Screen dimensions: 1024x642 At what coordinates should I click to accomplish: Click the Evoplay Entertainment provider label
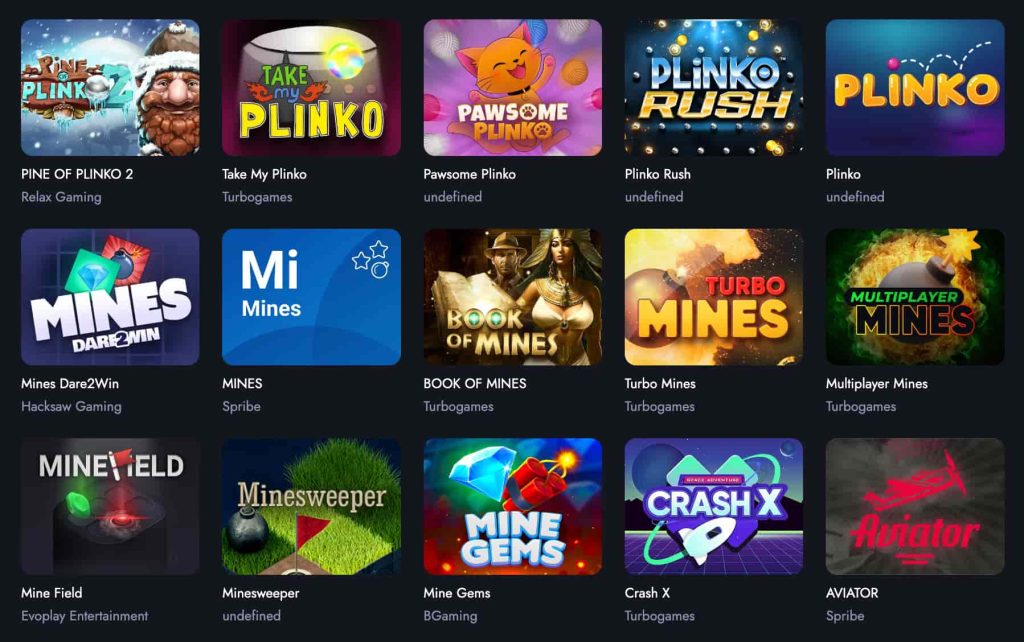(85, 616)
